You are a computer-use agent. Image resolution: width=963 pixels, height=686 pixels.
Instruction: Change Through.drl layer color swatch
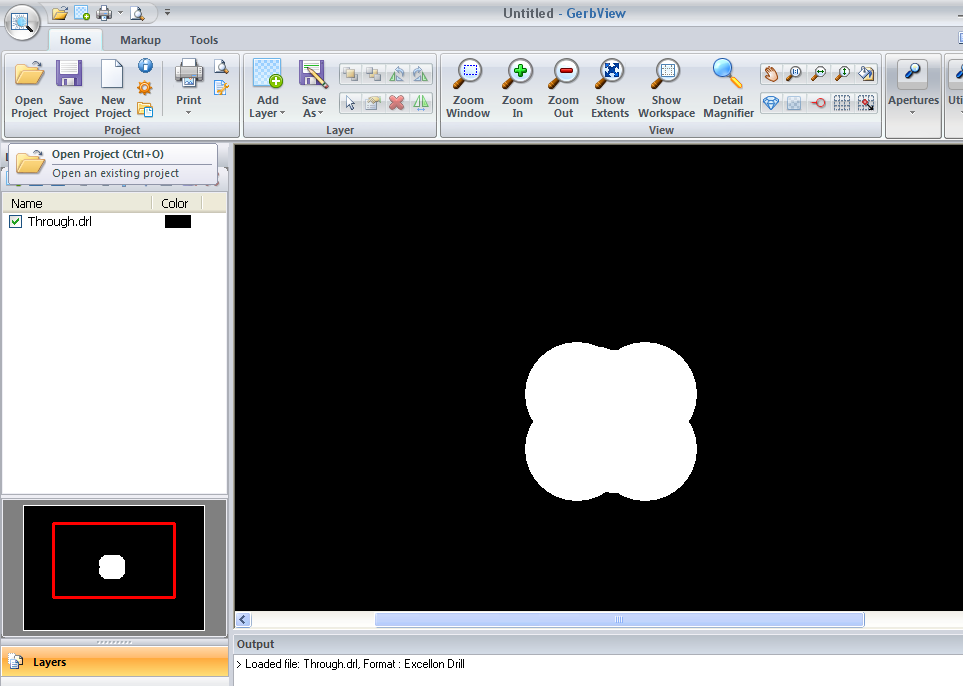pos(177,222)
